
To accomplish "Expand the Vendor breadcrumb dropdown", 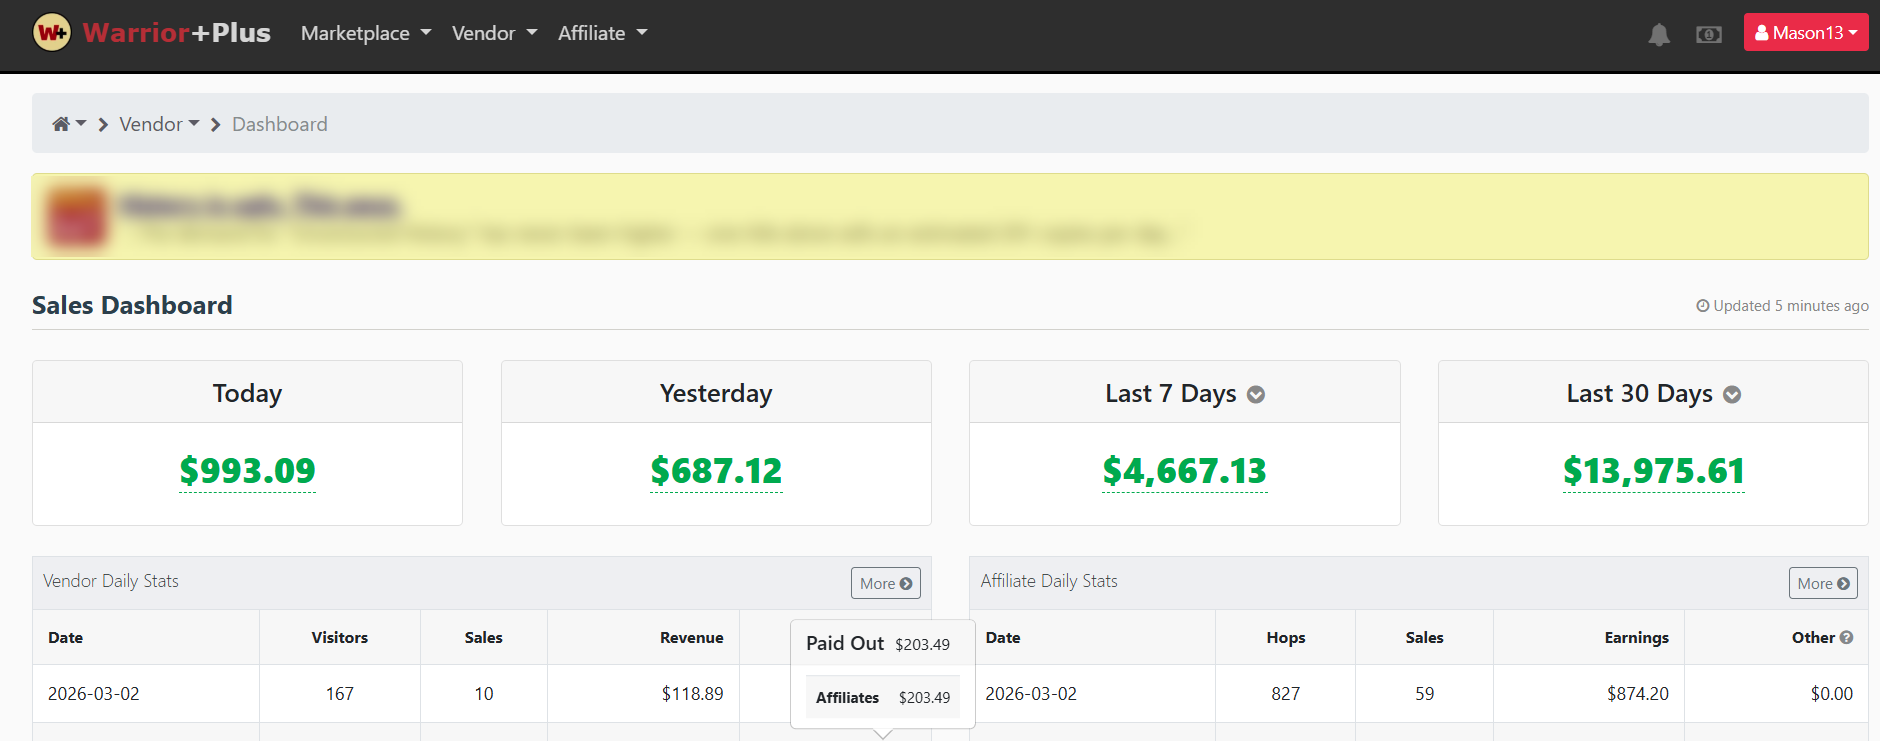I will pyautogui.click(x=159, y=124).
